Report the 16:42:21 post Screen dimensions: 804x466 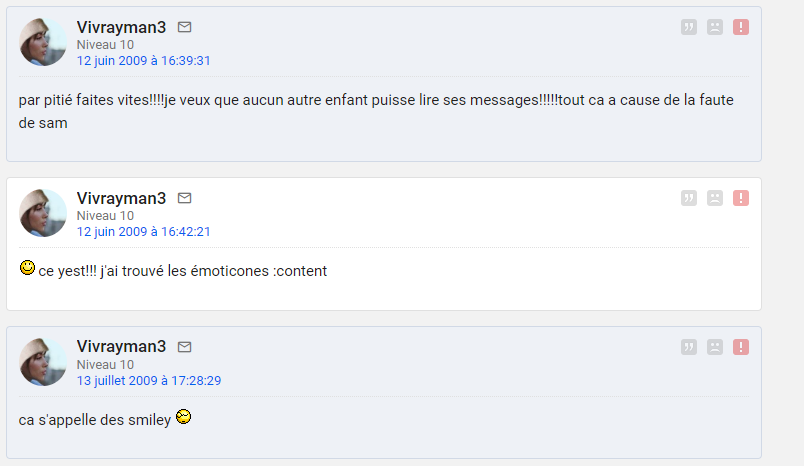tap(741, 198)
